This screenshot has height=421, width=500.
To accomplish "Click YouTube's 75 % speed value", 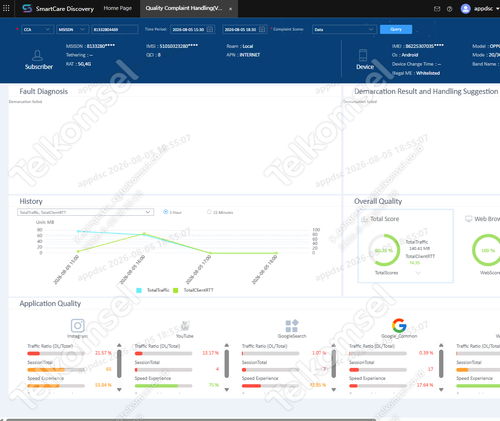I will 214,385.
